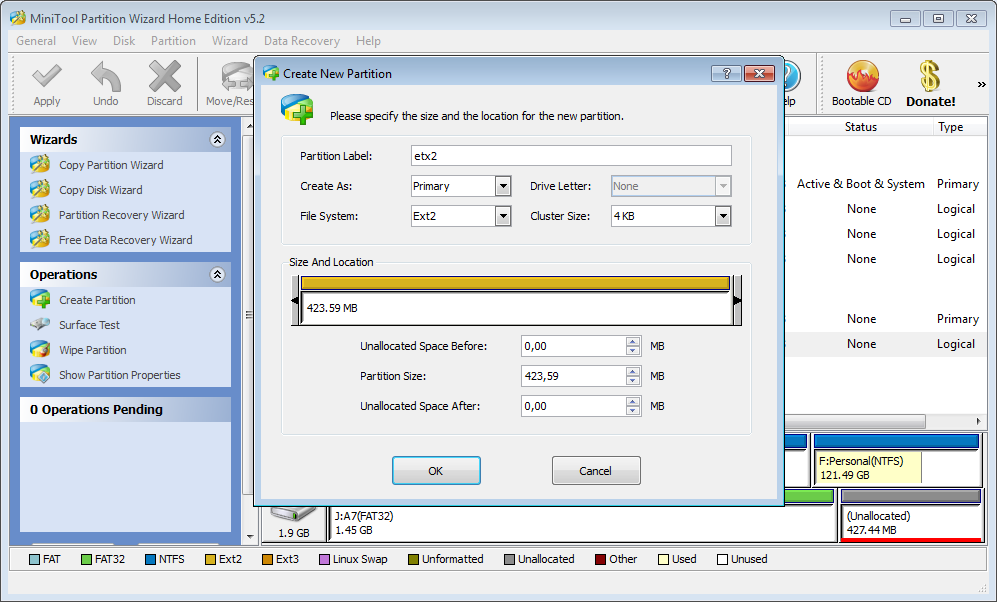Click the Unallocated Space After field

tap(574, 406)
